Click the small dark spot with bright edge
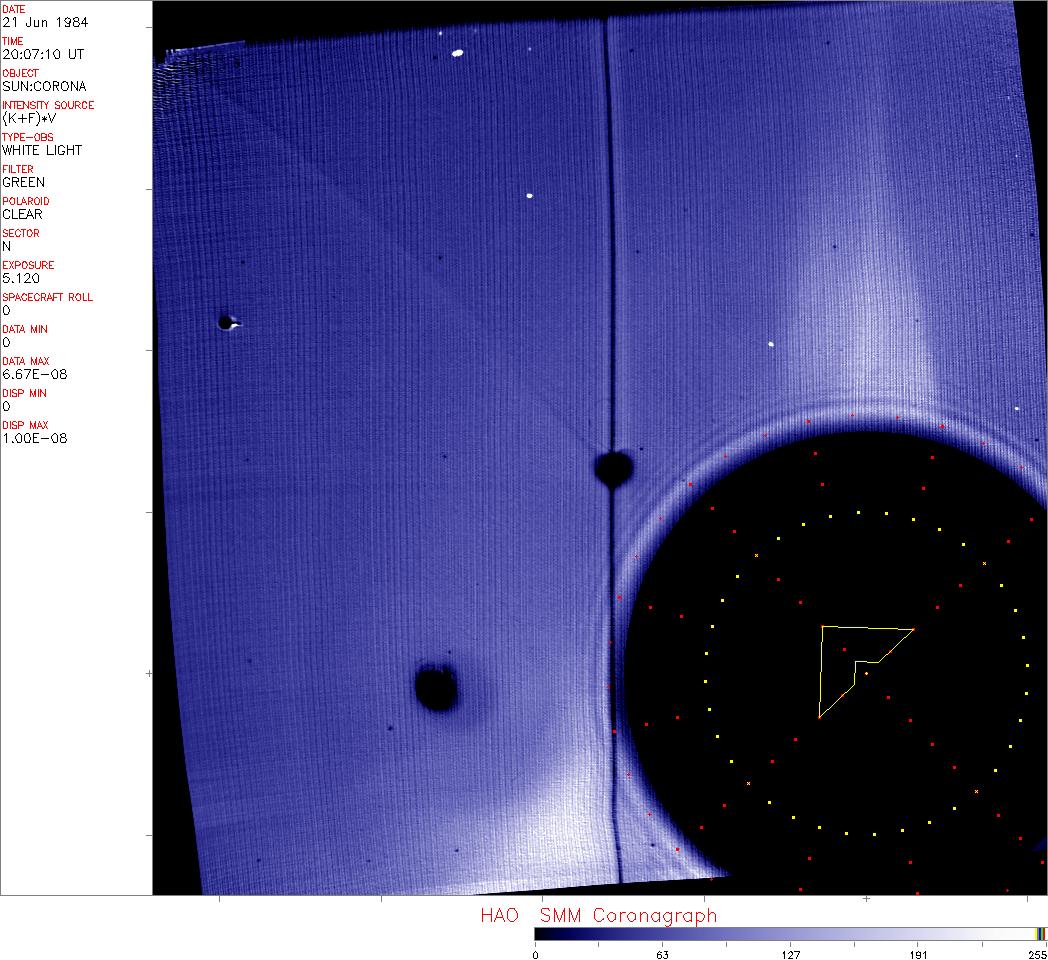 coord(227,322)
